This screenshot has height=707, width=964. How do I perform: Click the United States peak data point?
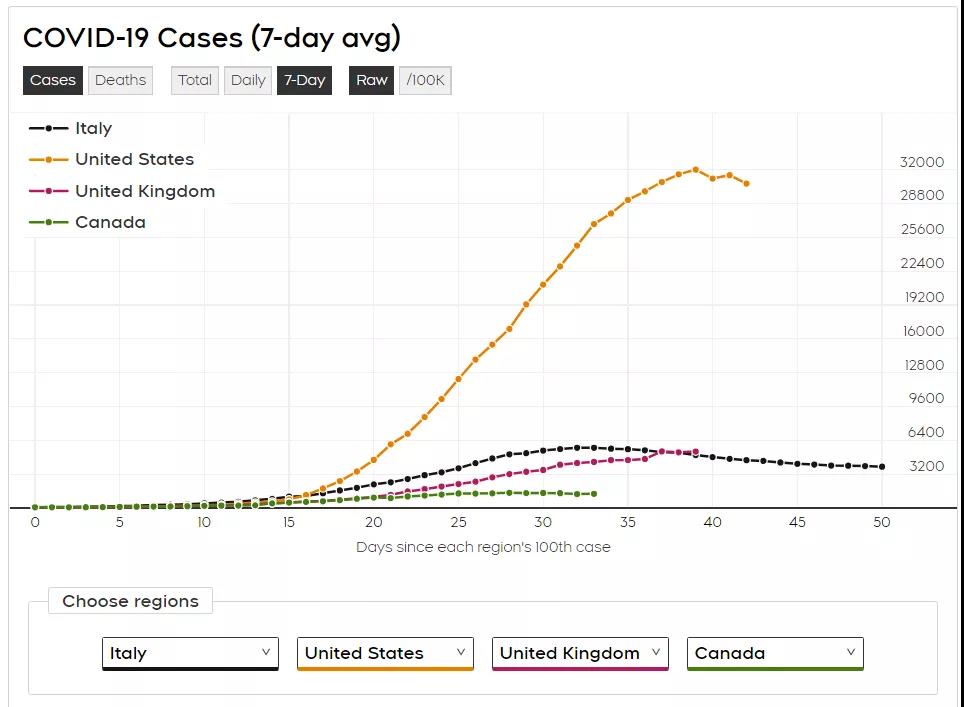pos(696,170)
